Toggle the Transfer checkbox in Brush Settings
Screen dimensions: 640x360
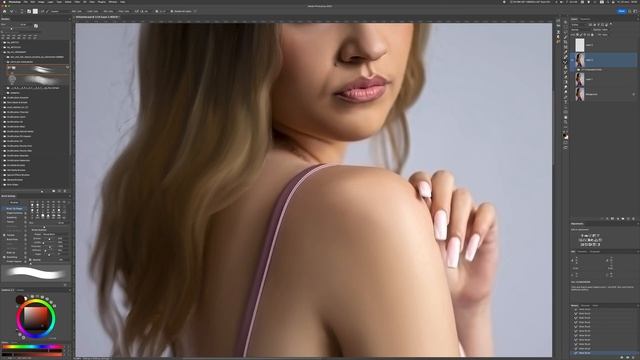[x=4, y=235]
